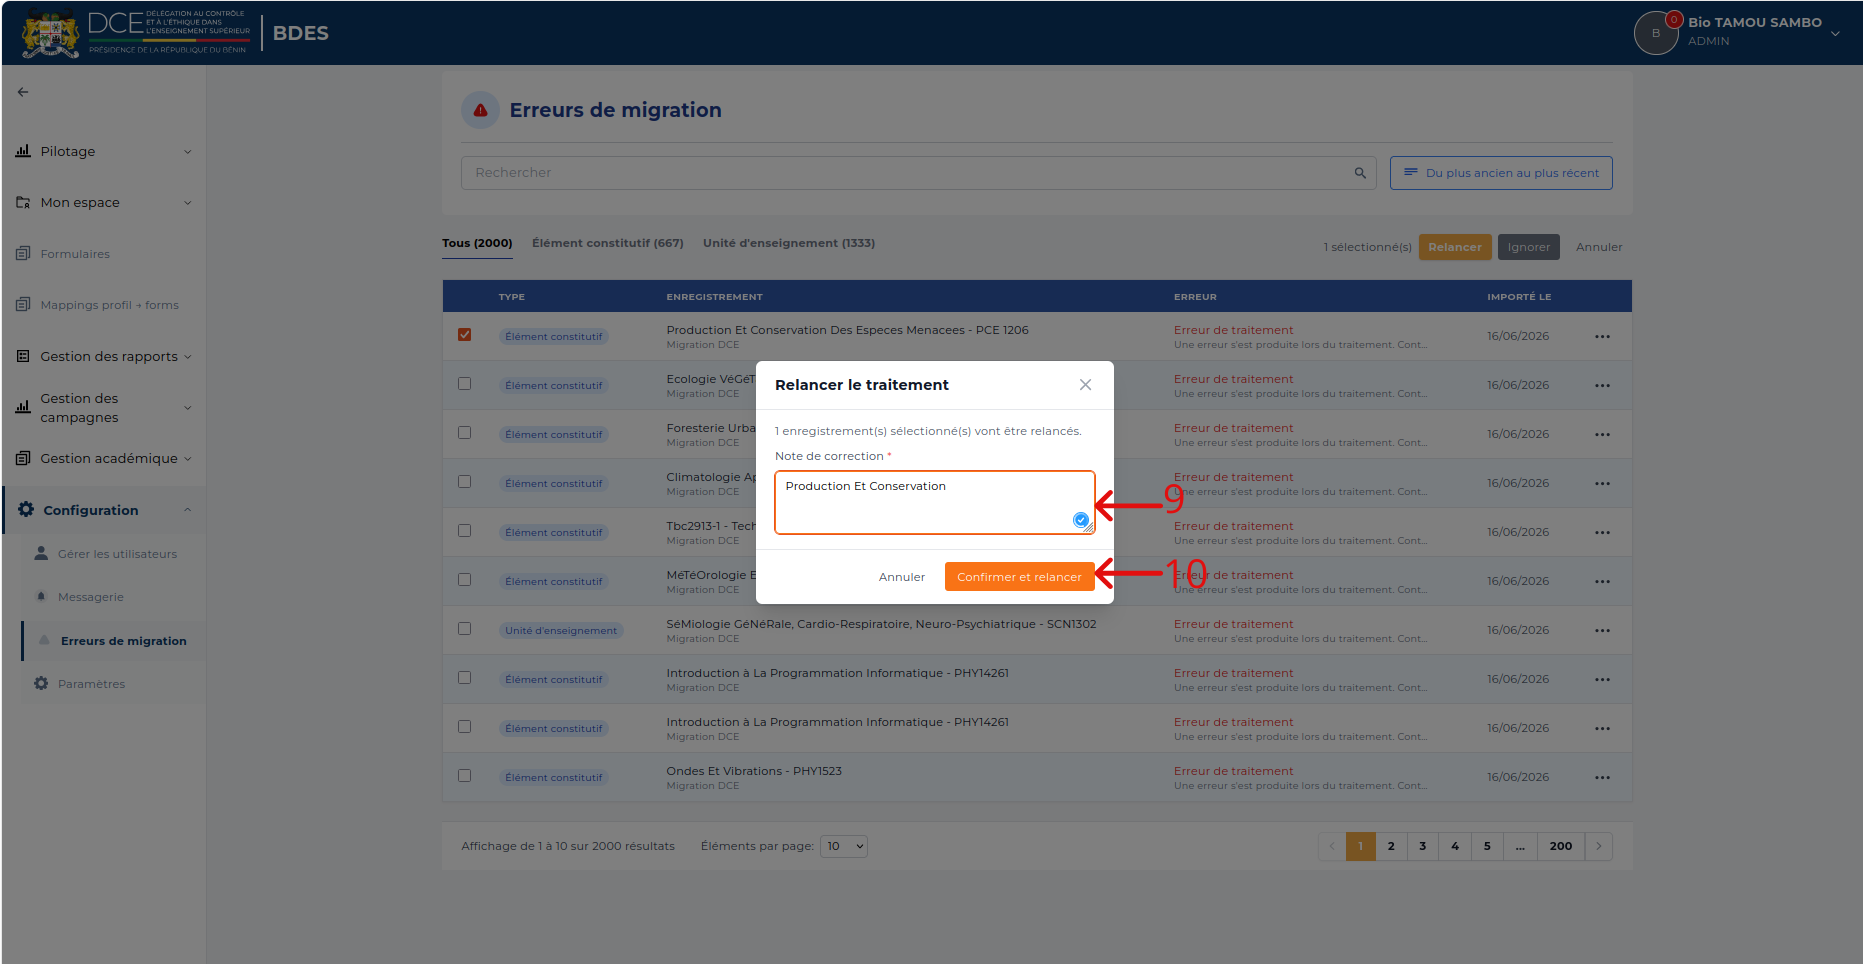The height and width of the screenshot is (964, 1863).
Task: Click the Formulaires icon in the sidebar
Action: coord(23,253)
